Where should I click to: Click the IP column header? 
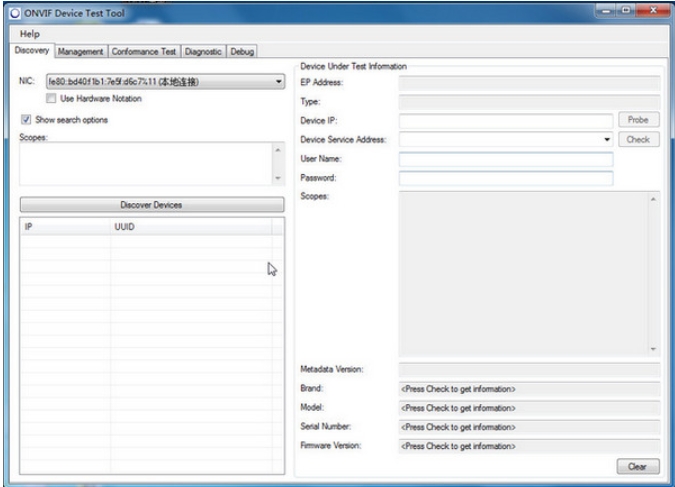coord(65,227)
